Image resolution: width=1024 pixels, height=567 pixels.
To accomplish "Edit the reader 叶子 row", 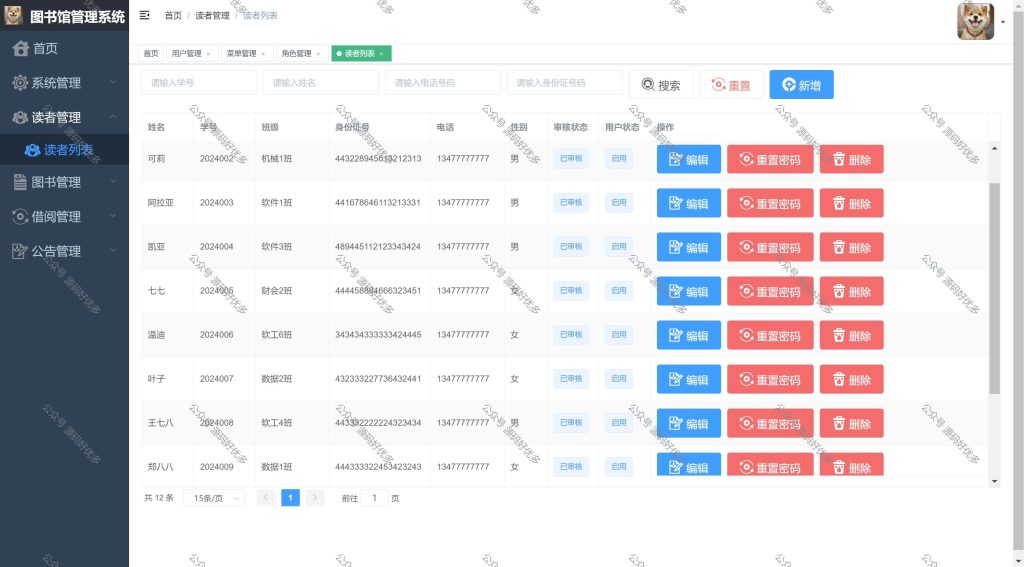I will click(689, 380).
